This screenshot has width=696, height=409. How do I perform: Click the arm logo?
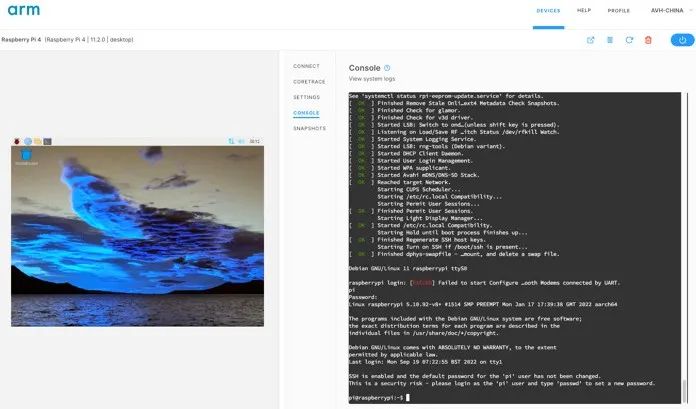point(24,10)
